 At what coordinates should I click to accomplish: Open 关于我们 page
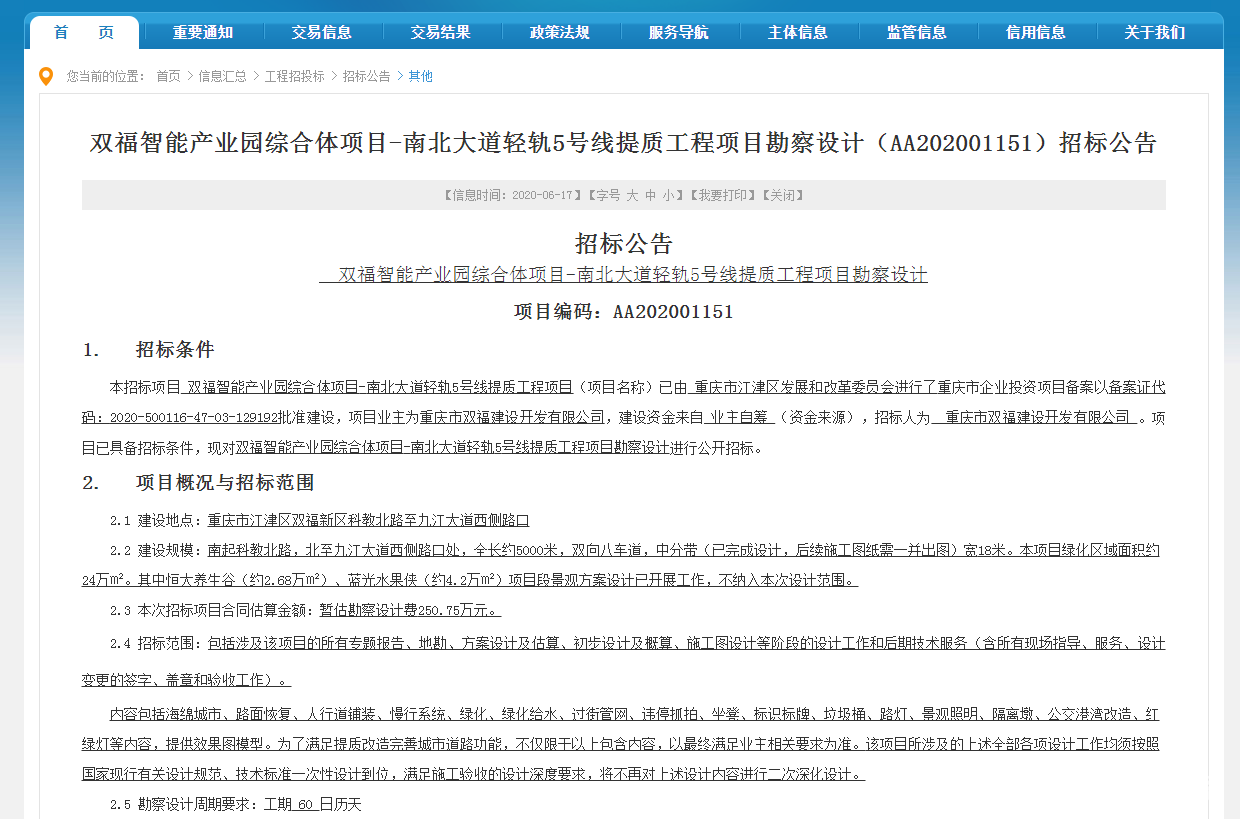click(x=1155, y=33)
